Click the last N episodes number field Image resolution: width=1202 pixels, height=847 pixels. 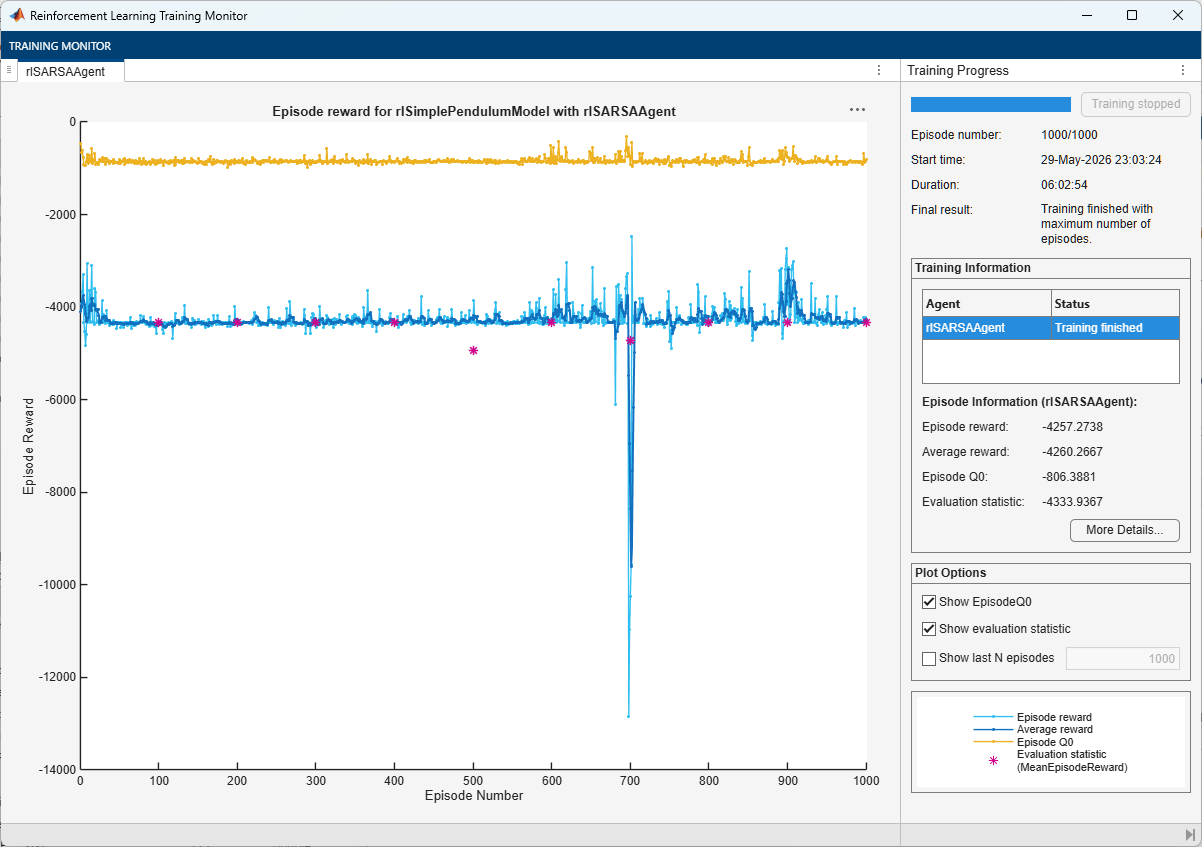point(1123,658)
